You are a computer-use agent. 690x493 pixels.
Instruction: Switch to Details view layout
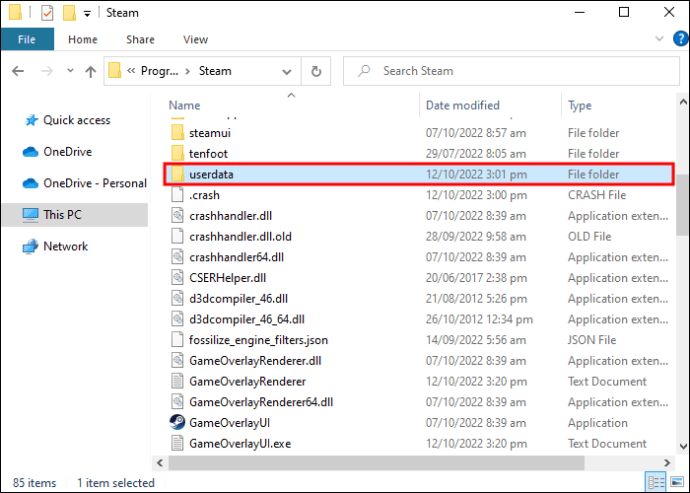coord(656,482)
